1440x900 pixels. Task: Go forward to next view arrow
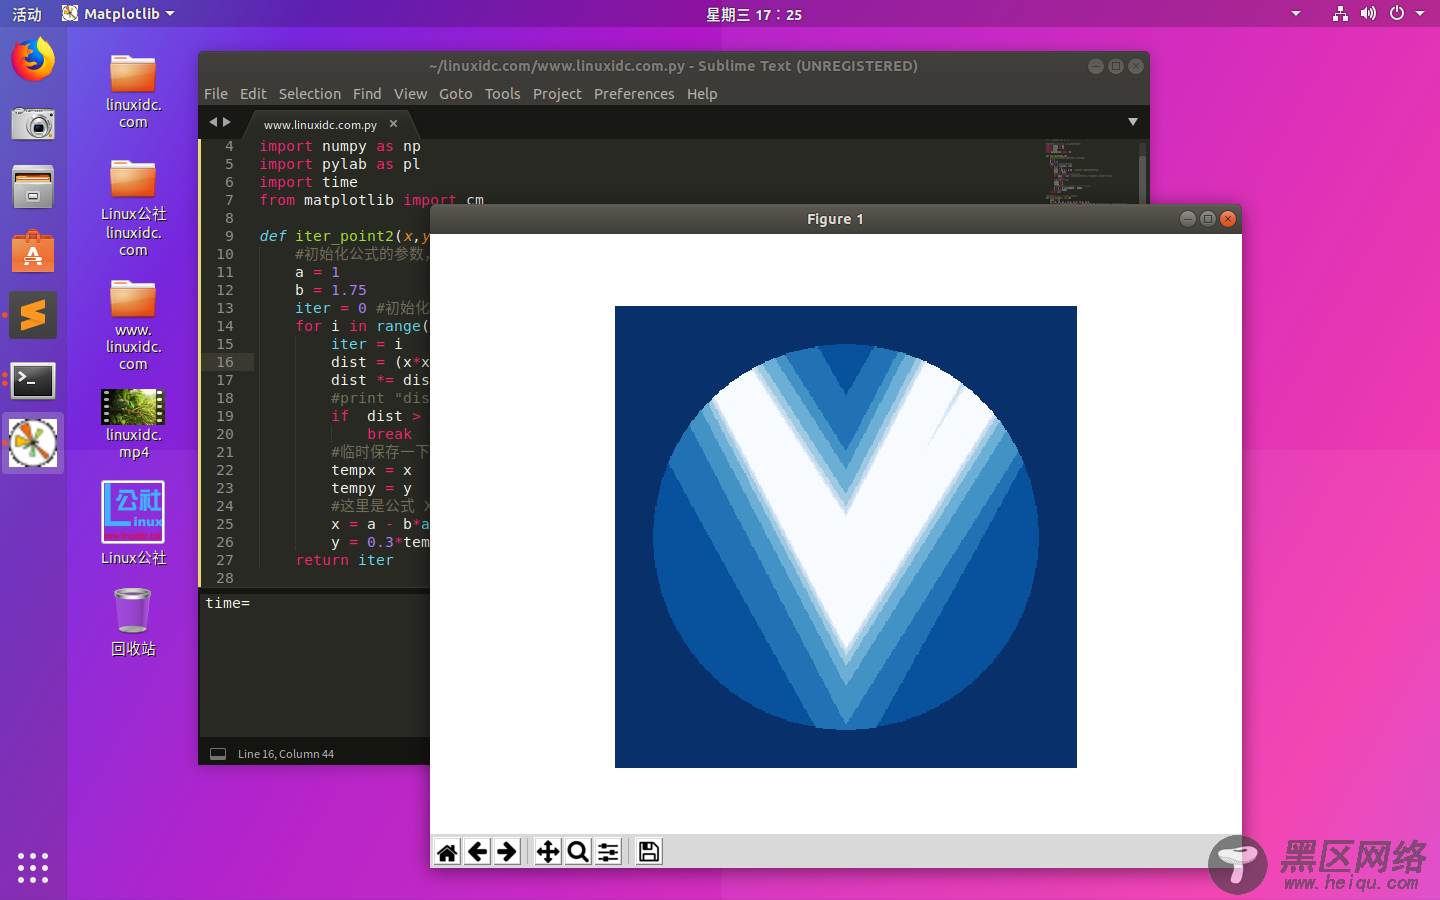point(507,852)
